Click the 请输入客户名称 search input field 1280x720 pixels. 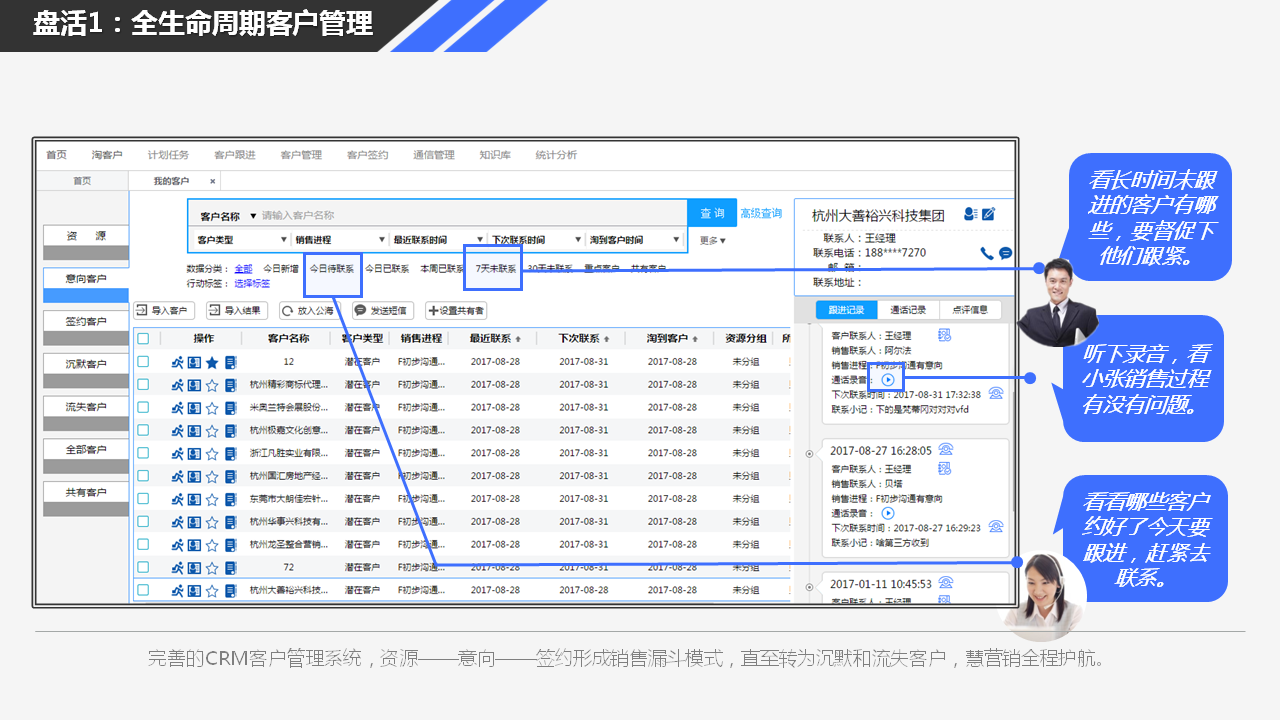coord(470,215)
